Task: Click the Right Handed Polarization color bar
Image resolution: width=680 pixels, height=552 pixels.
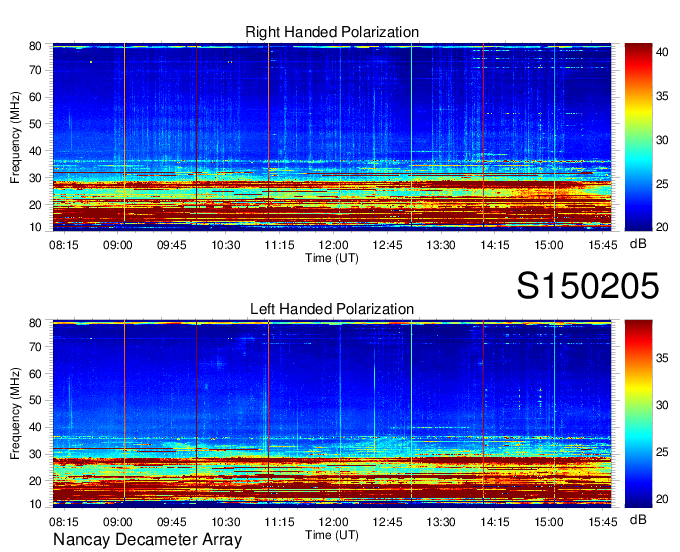Action: pyautogui.click(x=638, y=137)
